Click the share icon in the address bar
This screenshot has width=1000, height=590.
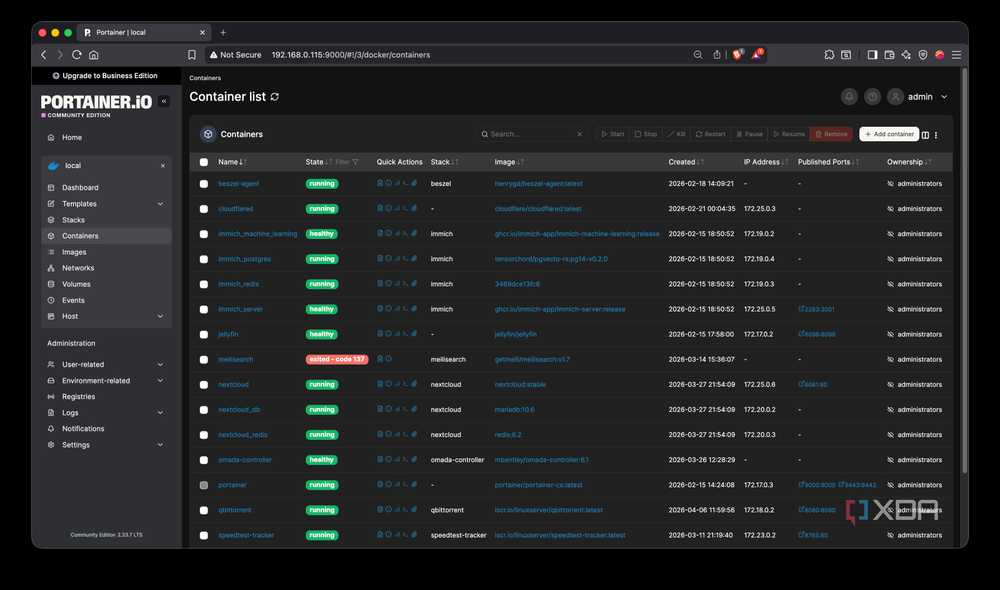[716, 55]
